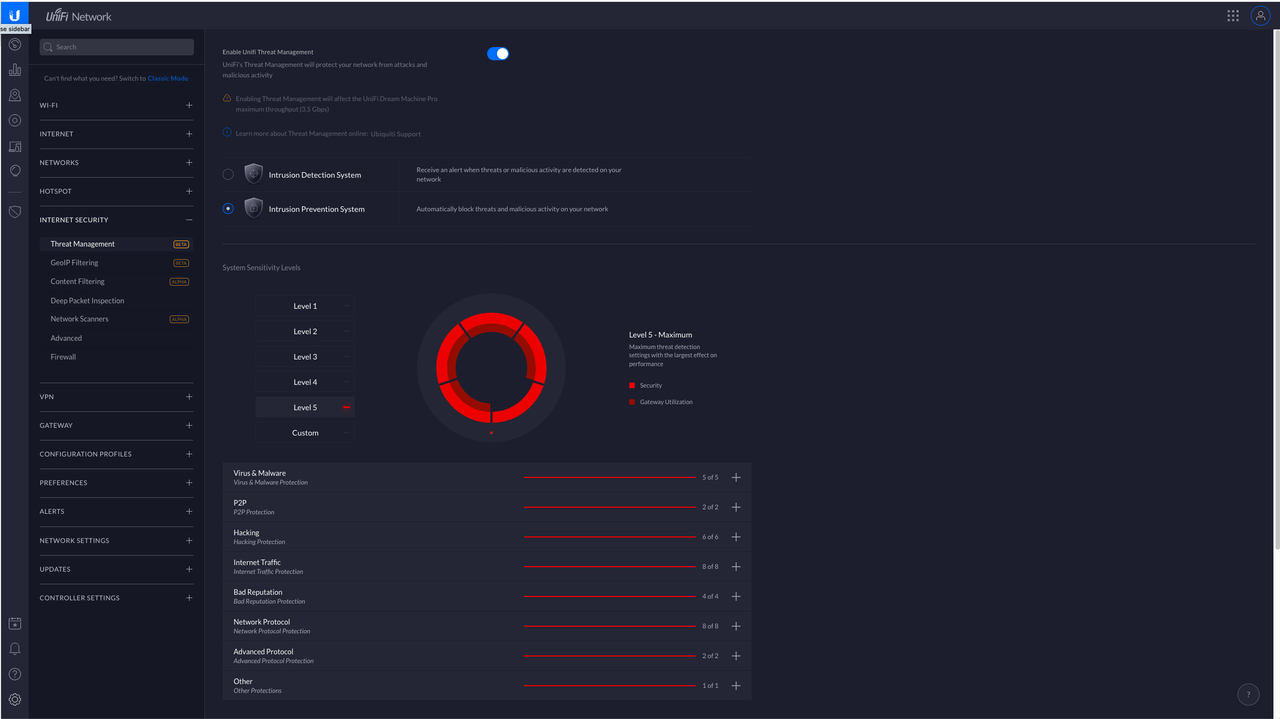Open the apps grid icon
The image size is (1280, 719).
pos(1233,16)
